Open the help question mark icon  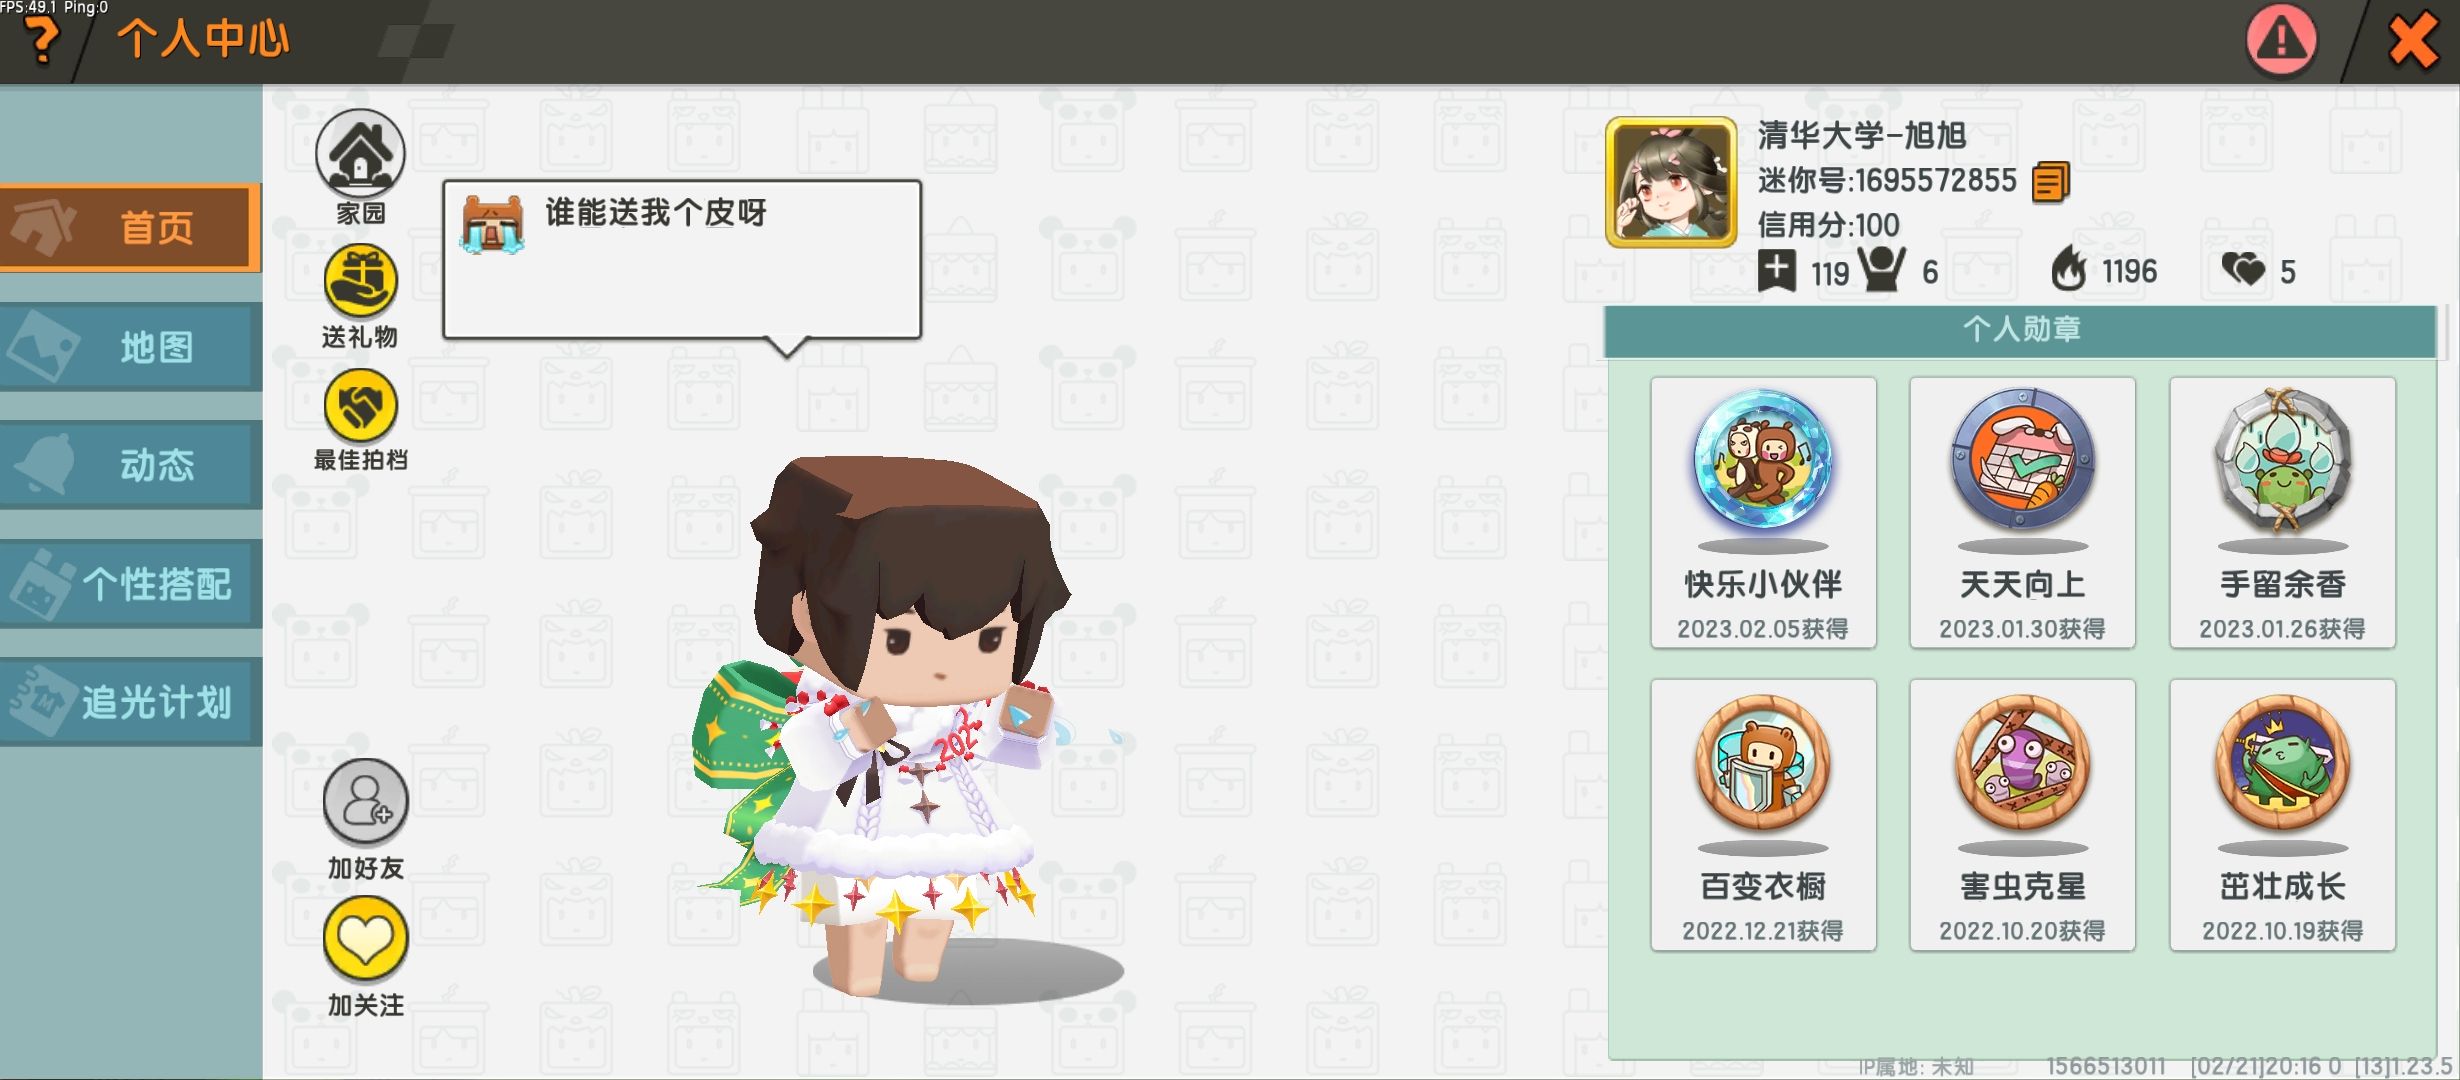click(x=42, y=40)
